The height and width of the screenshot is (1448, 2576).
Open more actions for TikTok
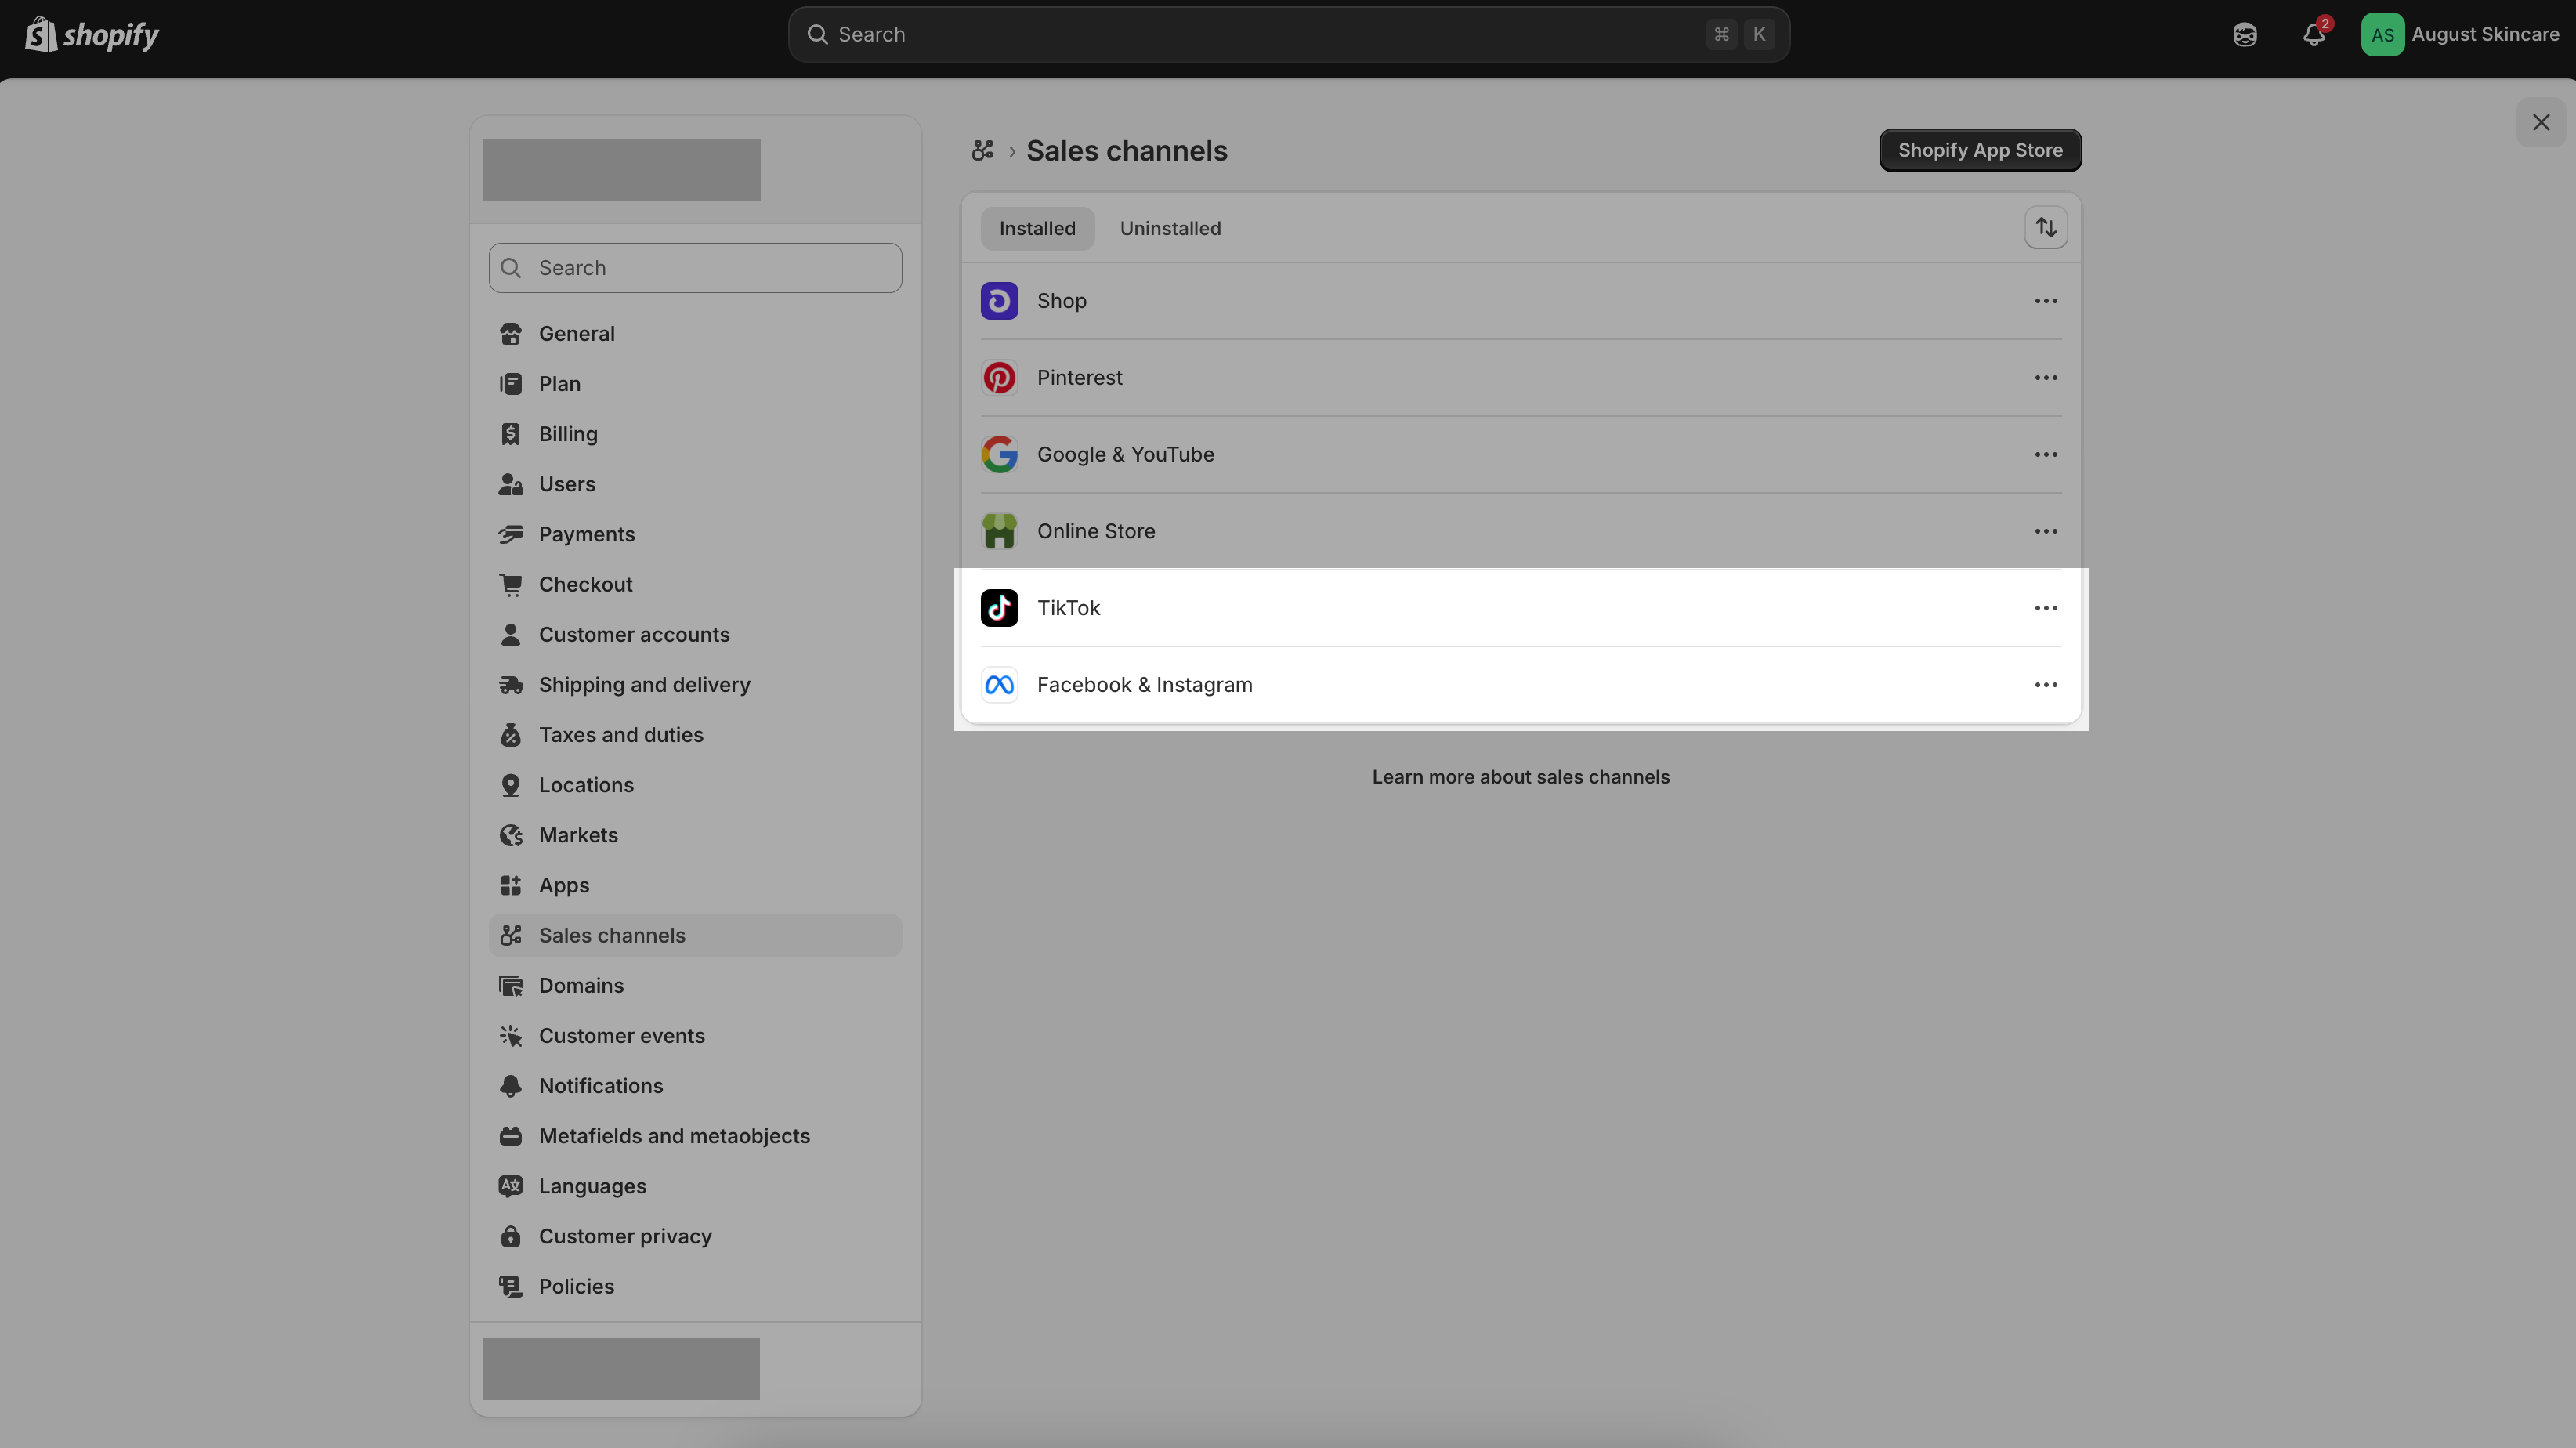2046,608
